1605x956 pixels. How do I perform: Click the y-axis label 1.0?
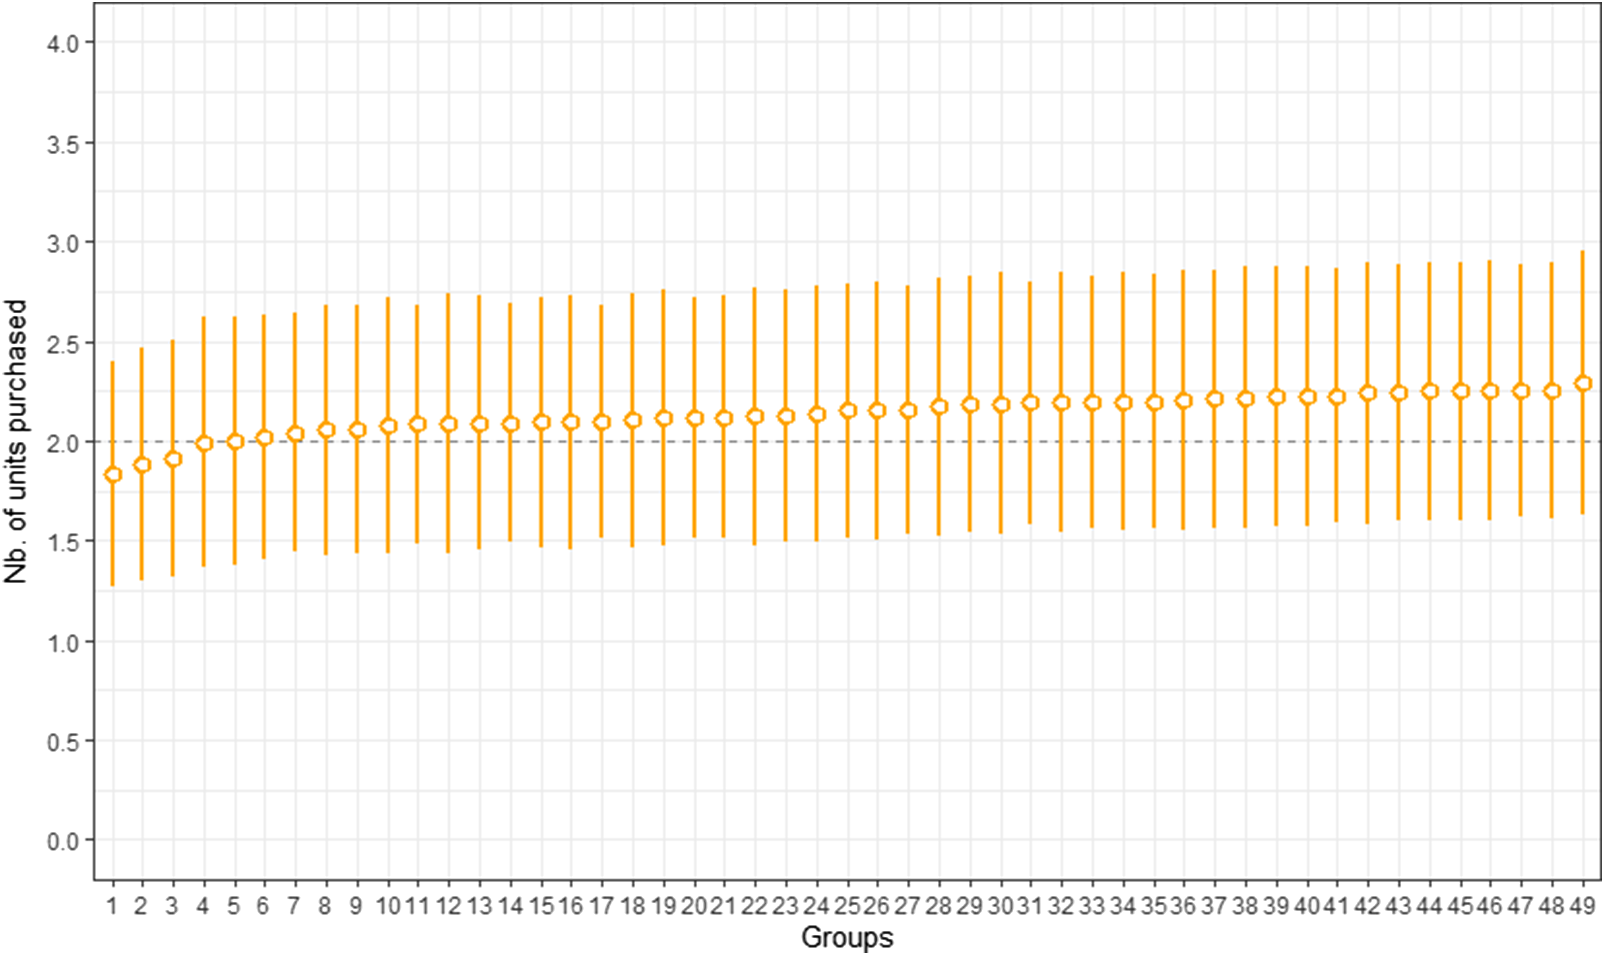pos(61,642)
